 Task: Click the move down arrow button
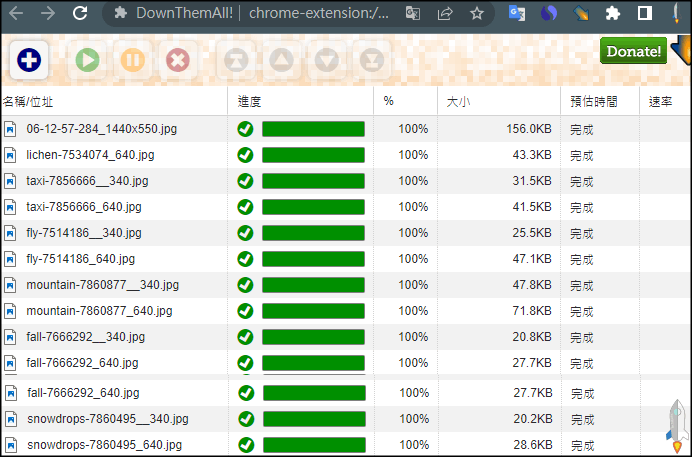tap(326, 61)
